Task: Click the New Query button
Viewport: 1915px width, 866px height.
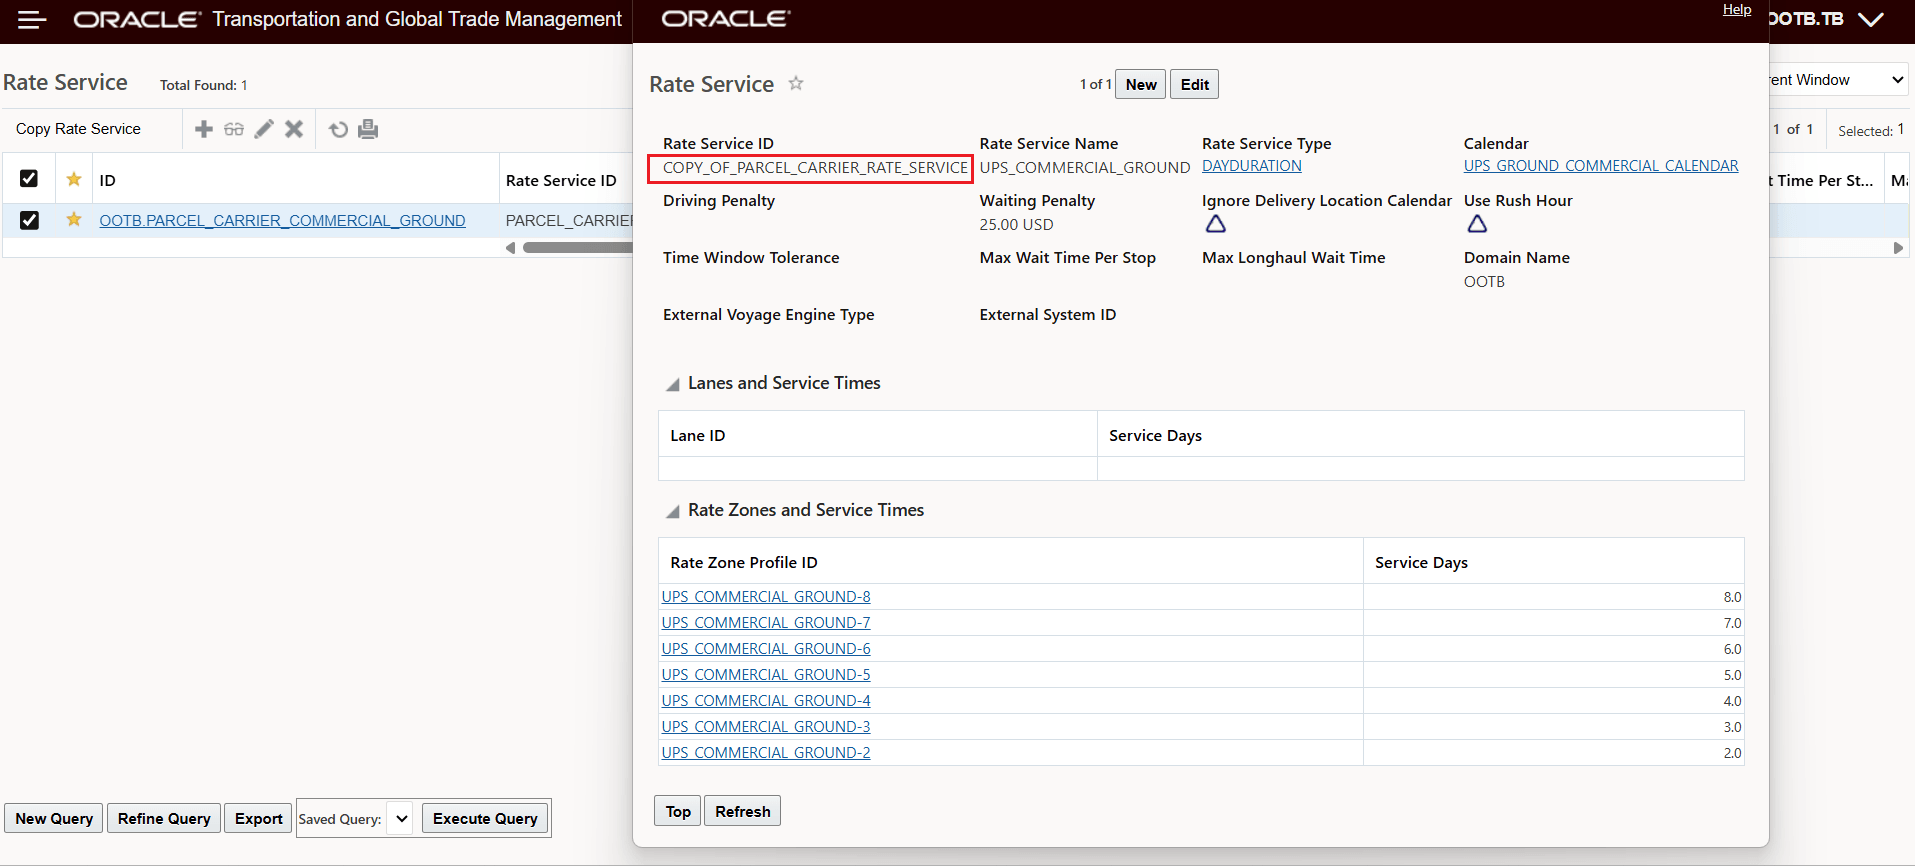Action: (x=54, y=818)
